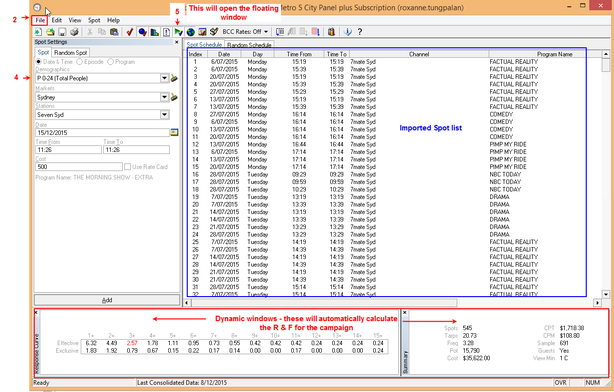Sort by the Time From column header
The height and width of the screenshot is (392, 614).
[299, 54]
